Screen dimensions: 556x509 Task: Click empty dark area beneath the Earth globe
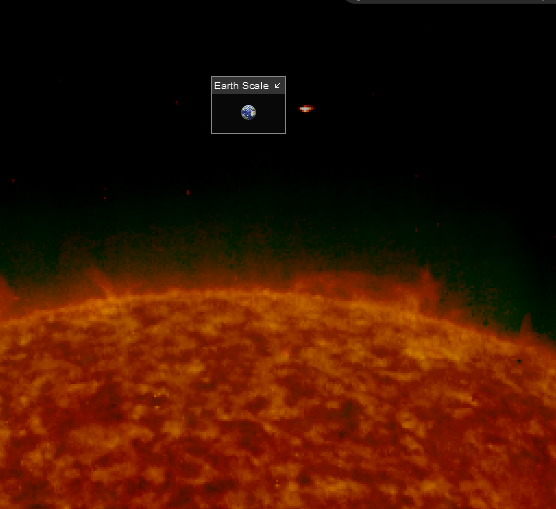(x=248, y=127)
